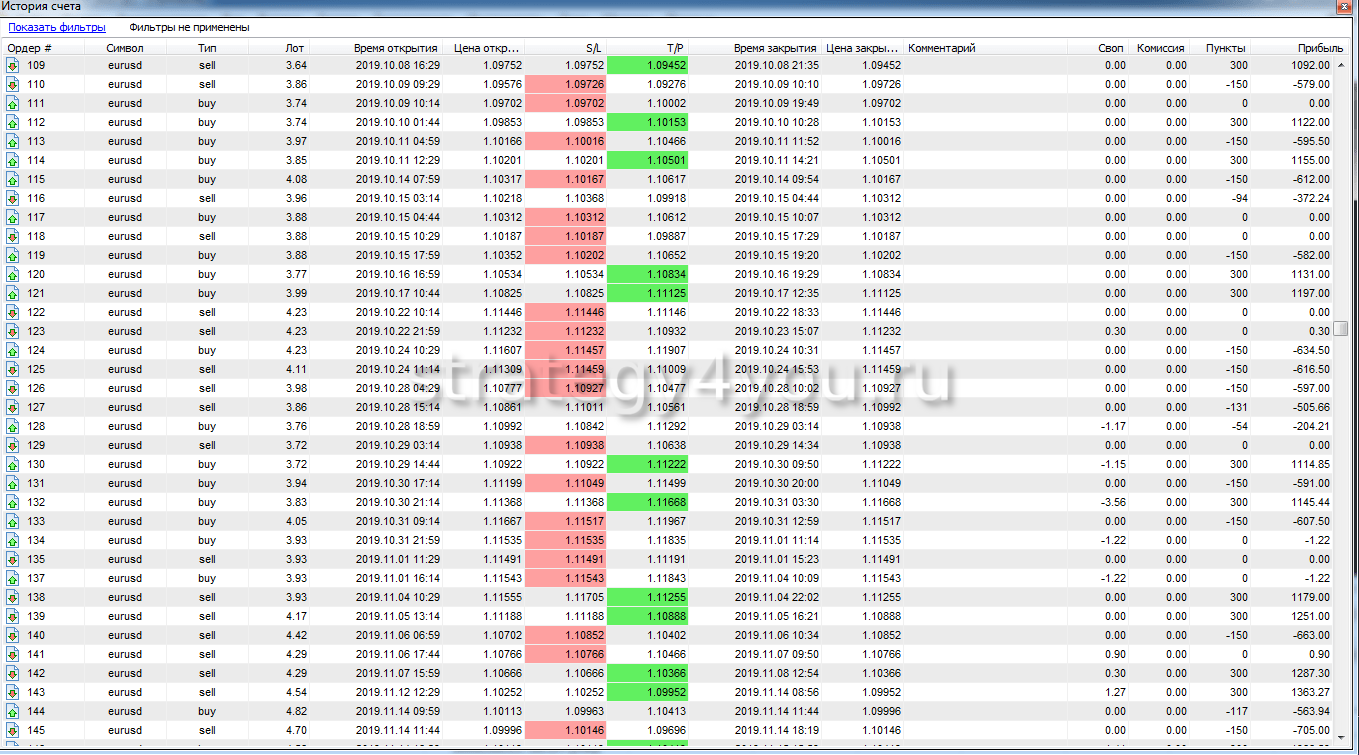This screenshot has width=1359, height=755.
Task: Click the trade icon beside order 112
Action: click(x=13, y=122)
